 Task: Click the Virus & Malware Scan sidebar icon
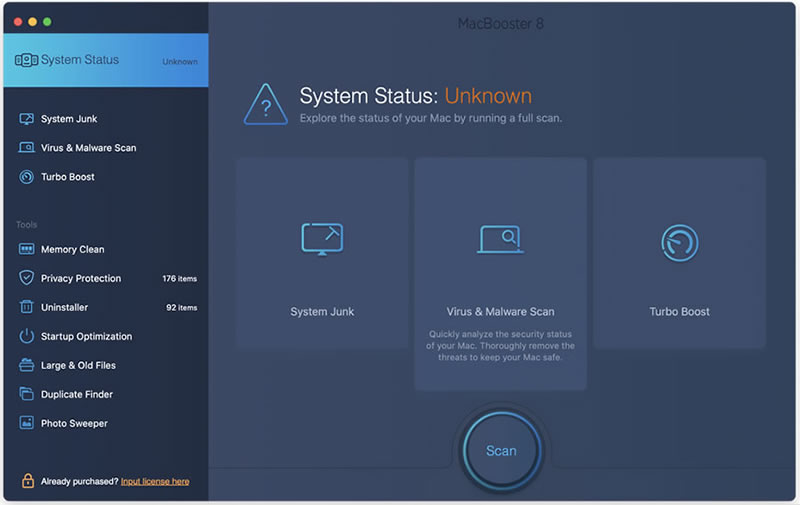pos(27,148)
